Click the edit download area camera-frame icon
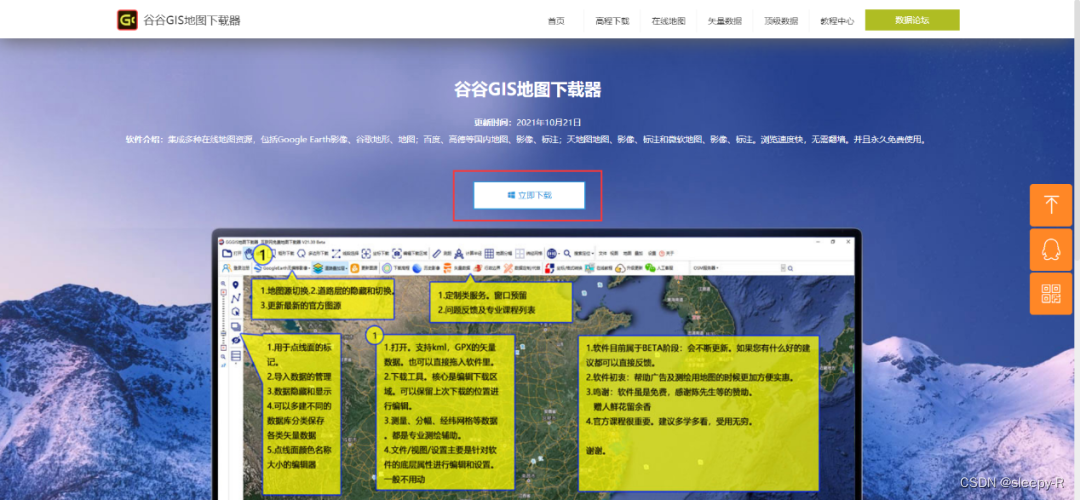 coord(397,253)
